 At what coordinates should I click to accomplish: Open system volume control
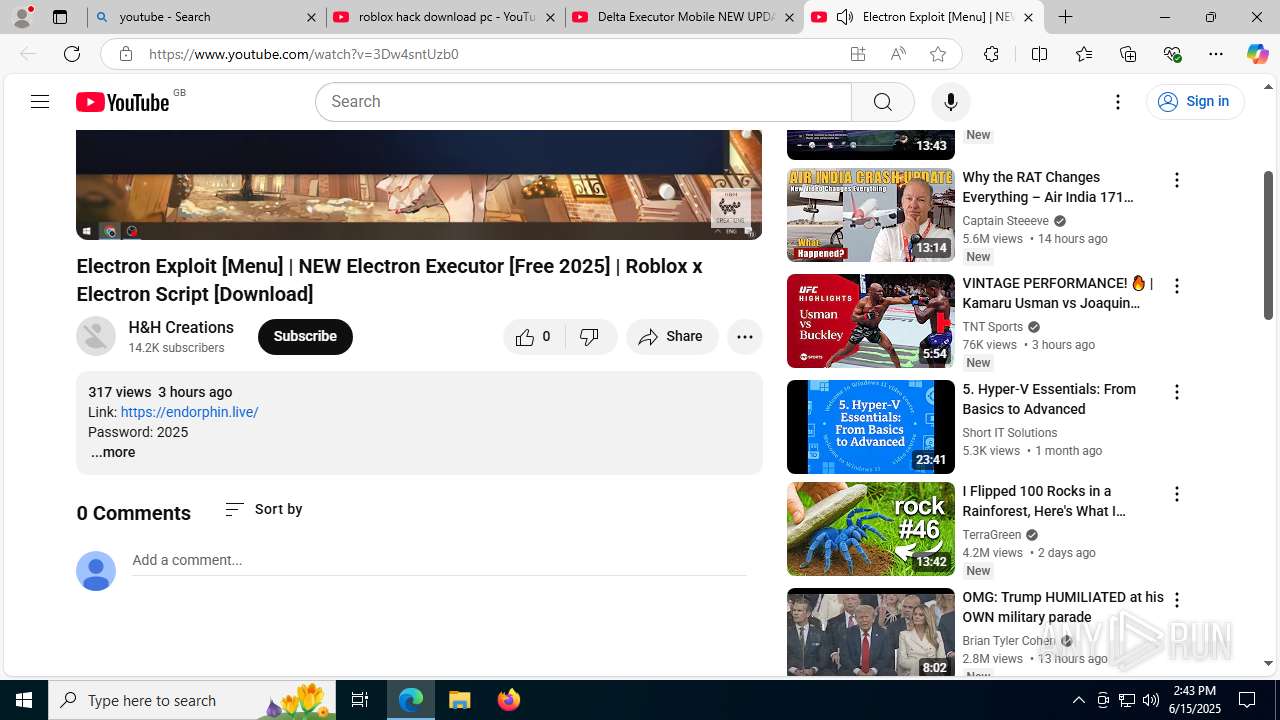pos(1151,700)
